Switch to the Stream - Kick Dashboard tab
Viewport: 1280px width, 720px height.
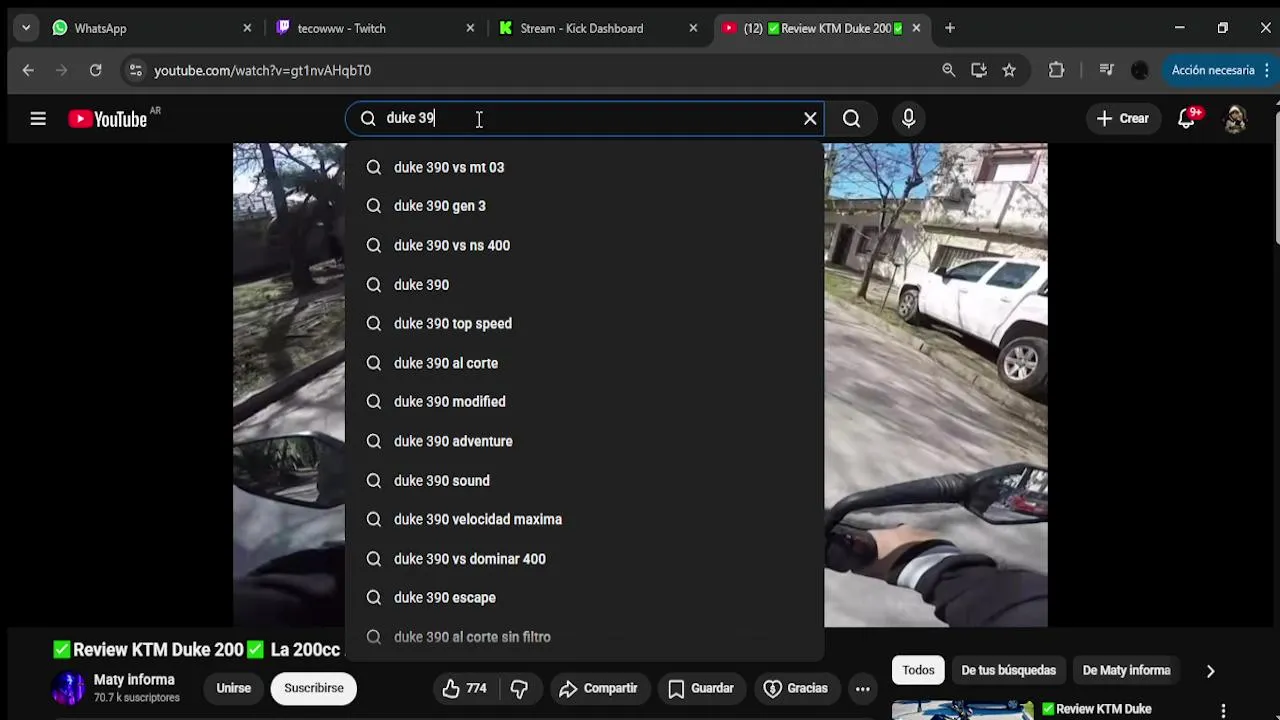coord(599,28)
